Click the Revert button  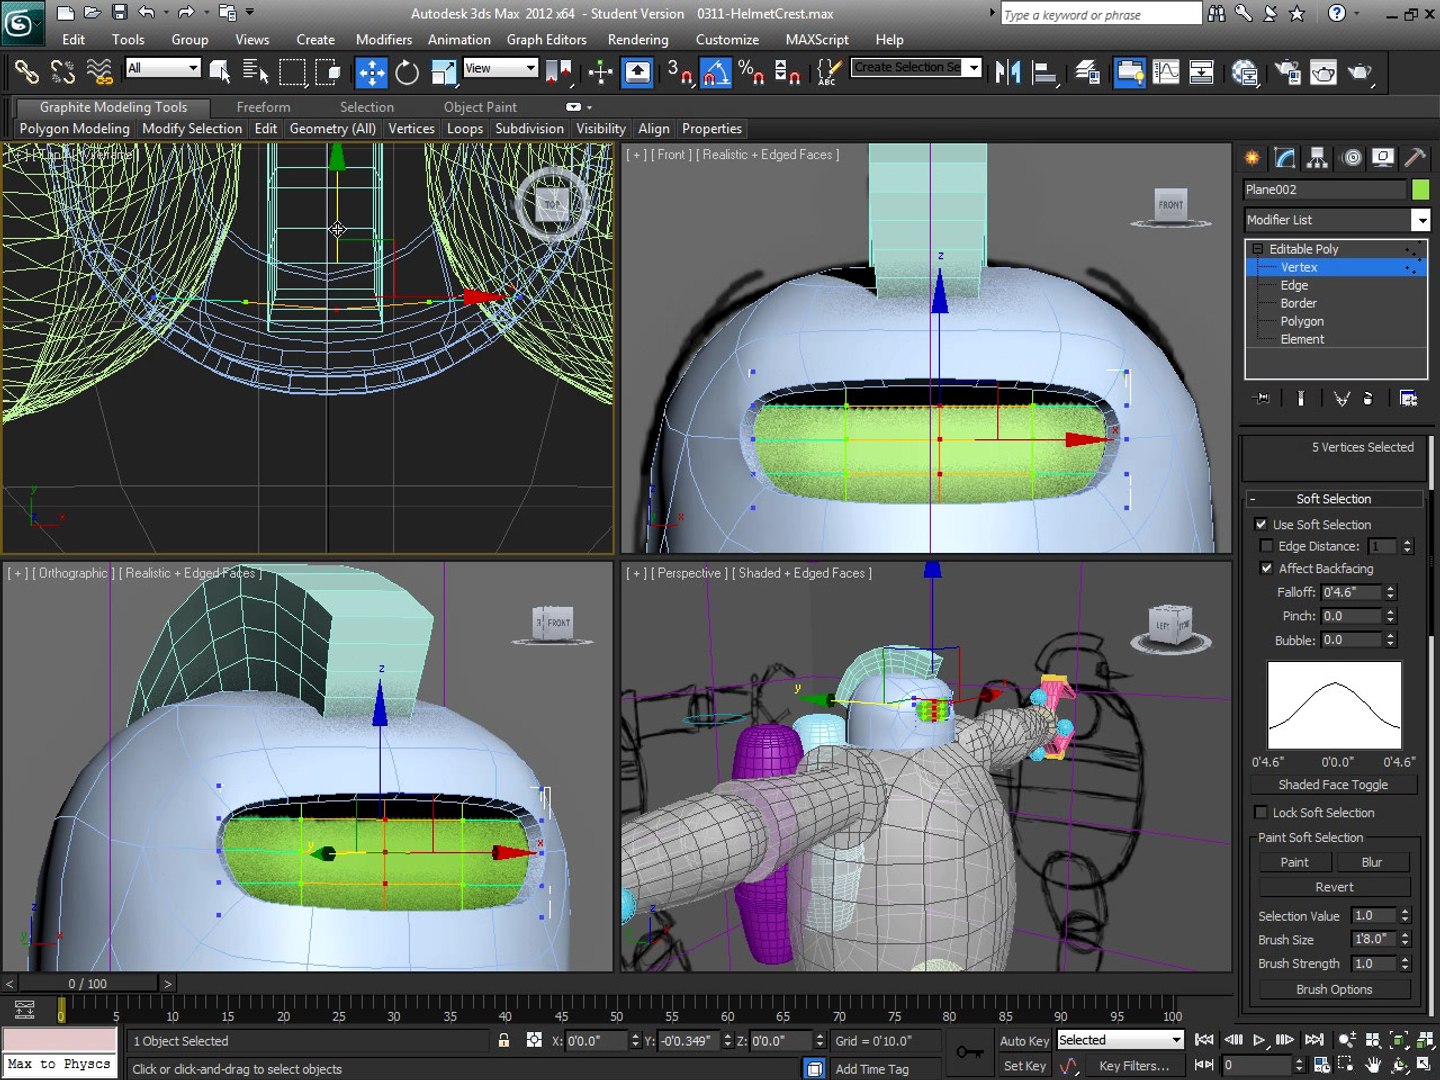coord(1334,887)
